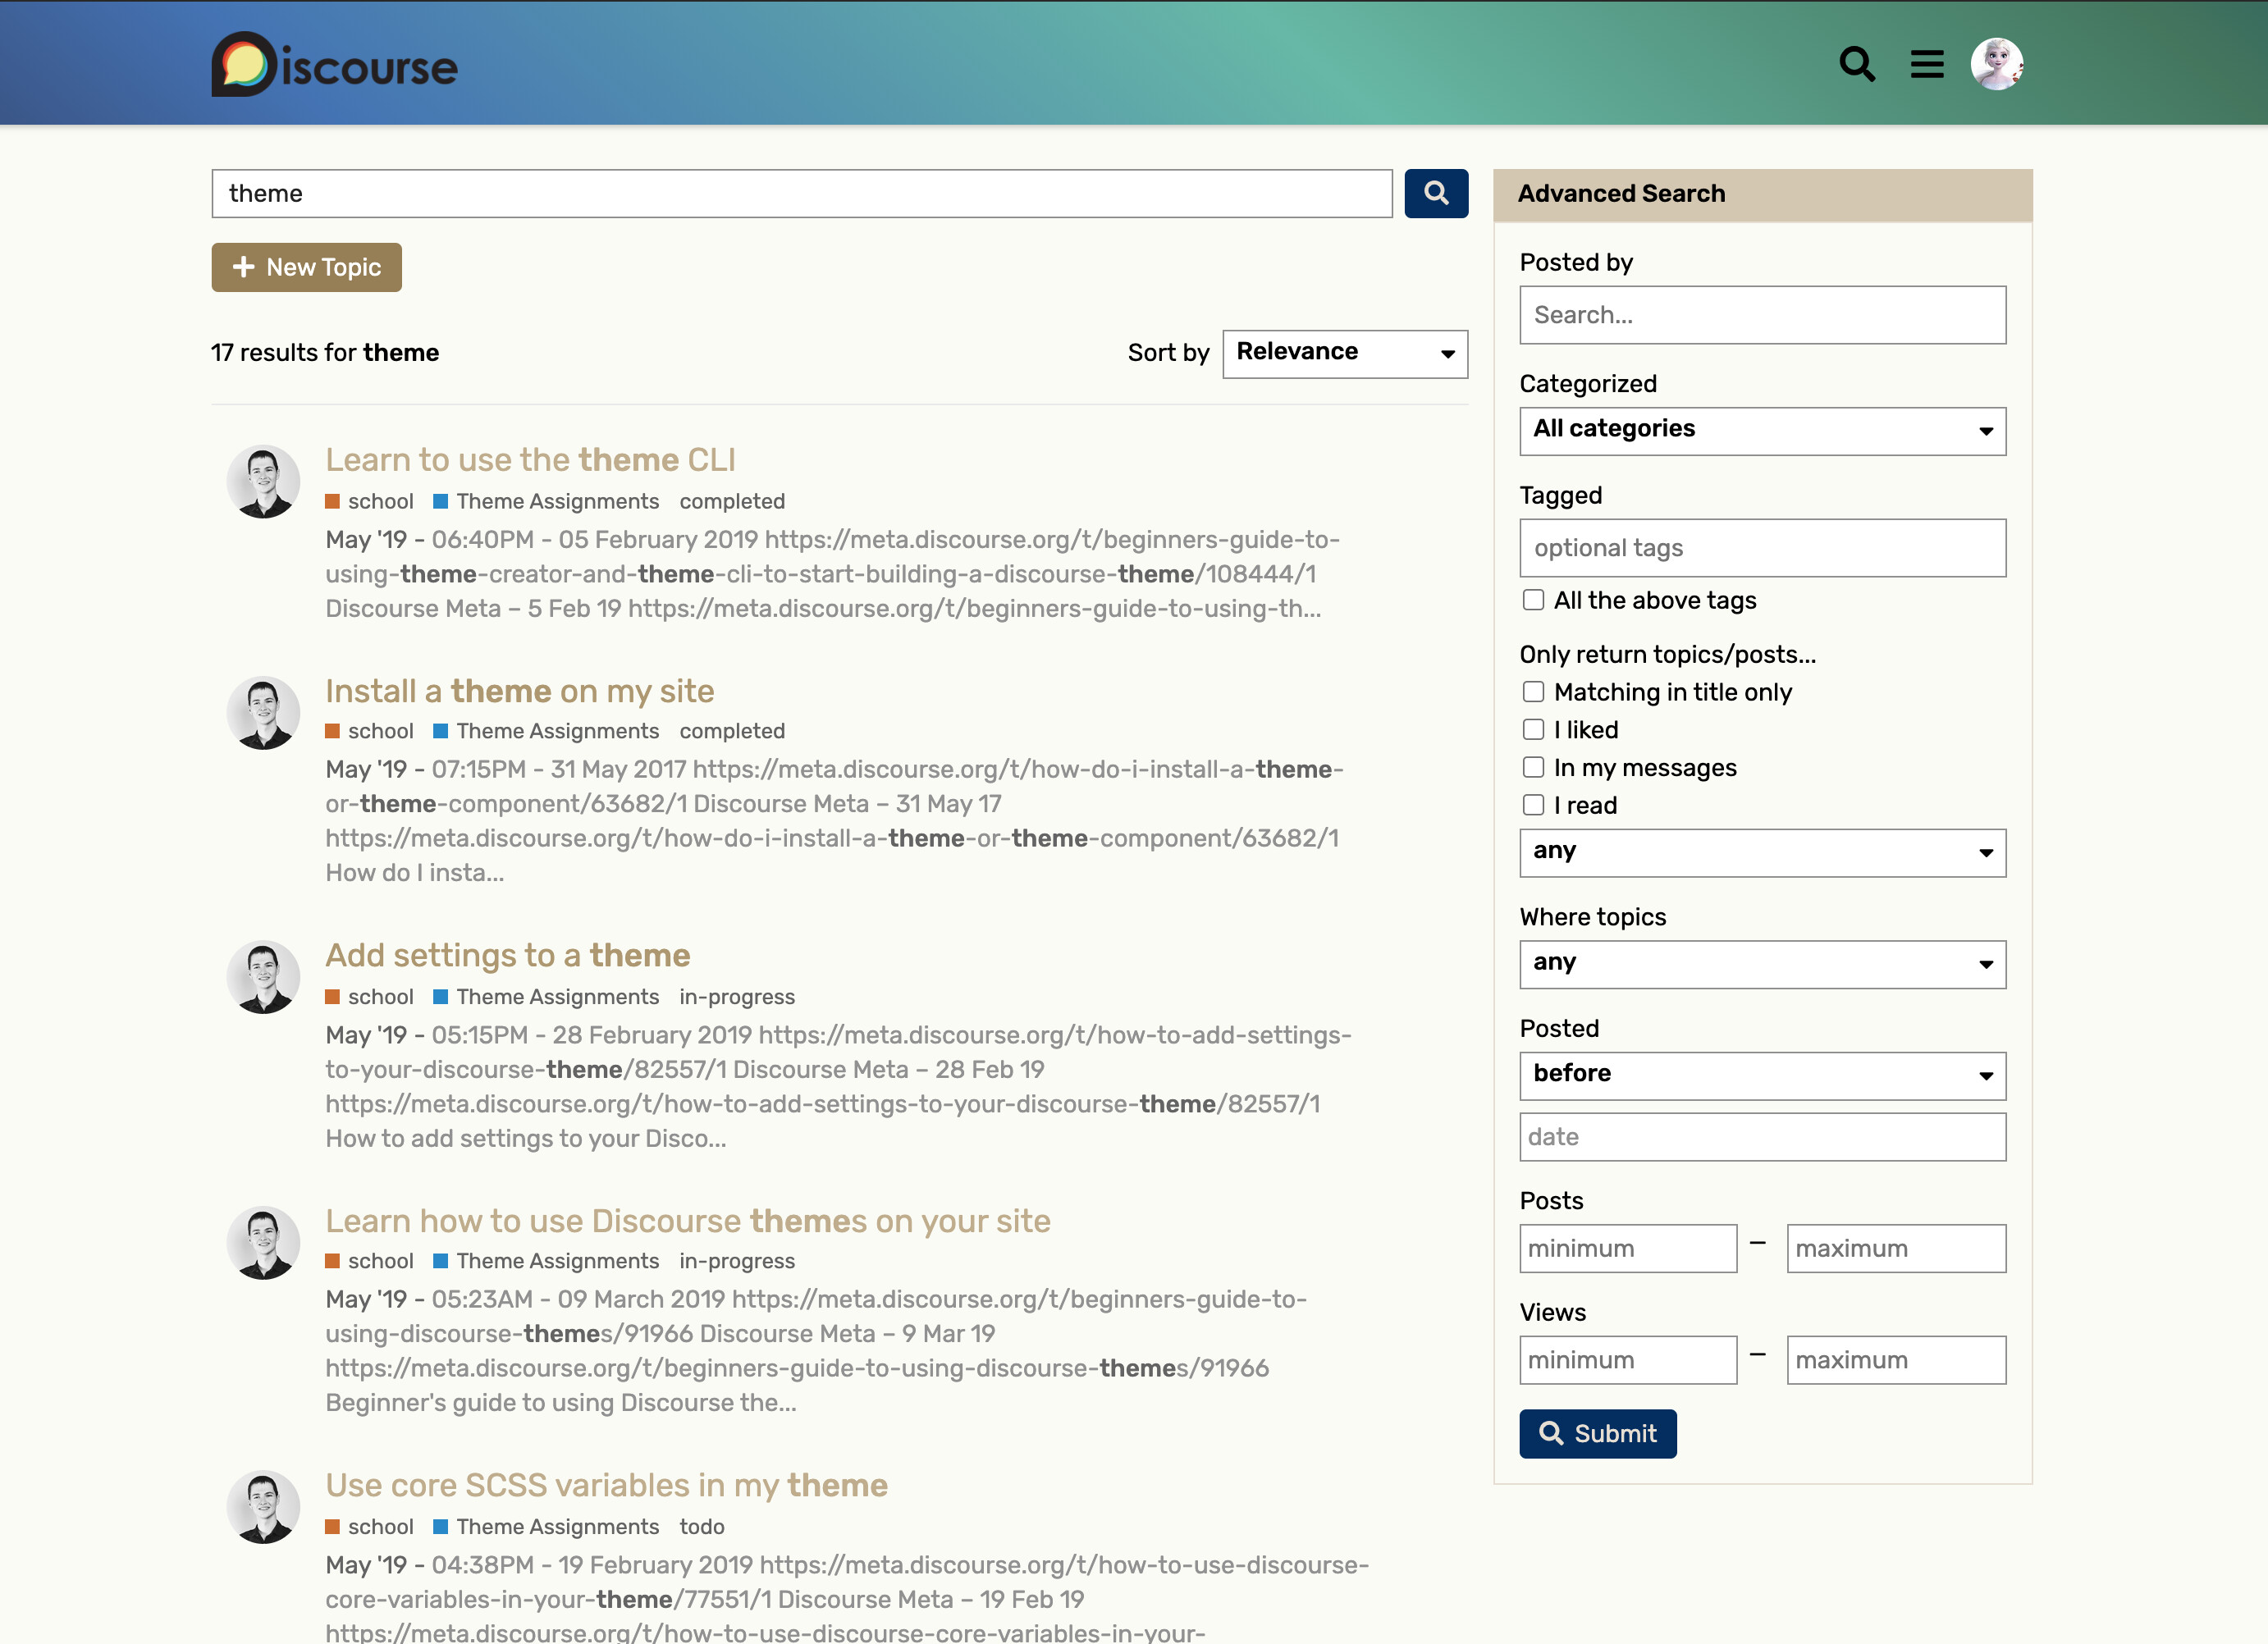This screenshot has height=1644, width=2268.
Task: Enable 'All the above tags' checkbox
Action: click(x=1533, y=600)
